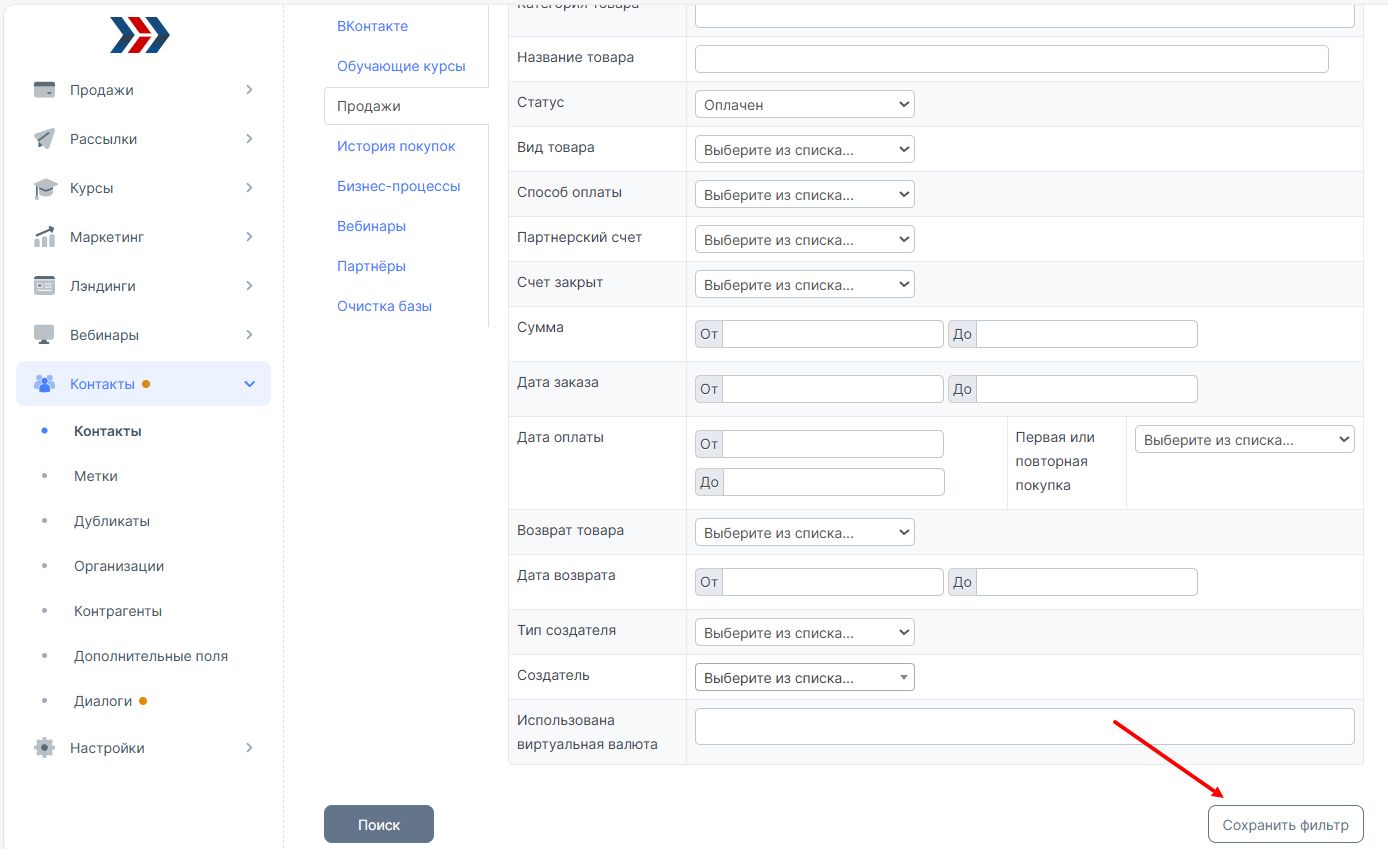This screenshot has height=849, width=1388.
Task: Open the Дополнительные поля submenu item
Action: coord(151,656)
